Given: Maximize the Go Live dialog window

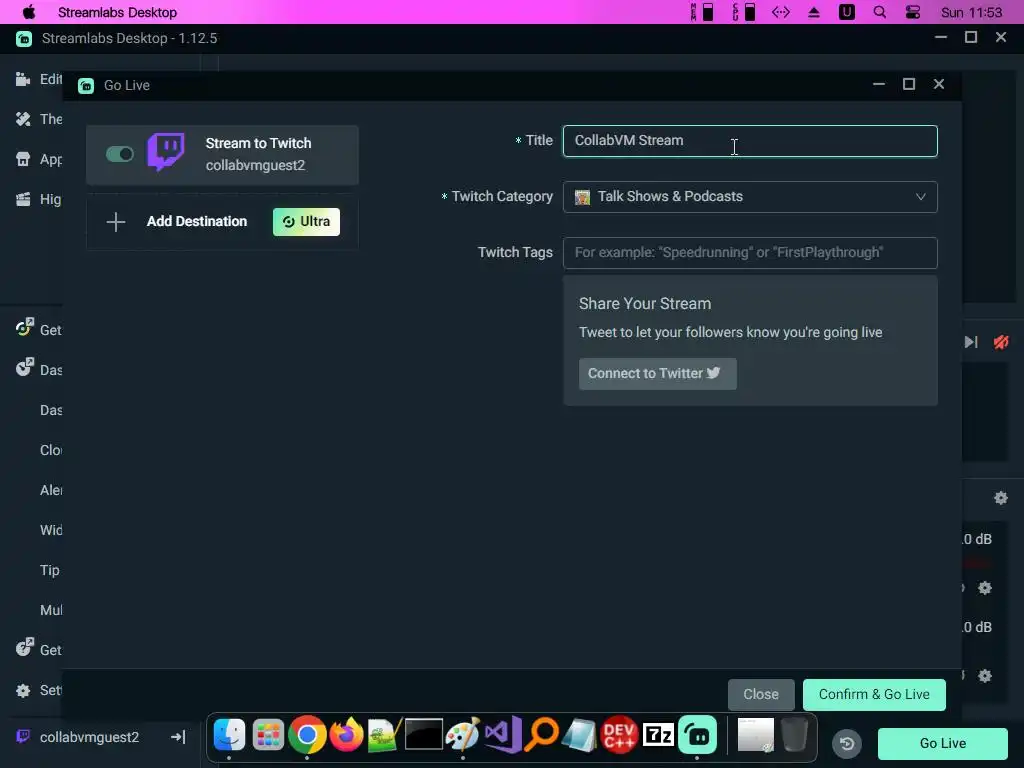Looking at the screenshot, I should tap(908, 84).
